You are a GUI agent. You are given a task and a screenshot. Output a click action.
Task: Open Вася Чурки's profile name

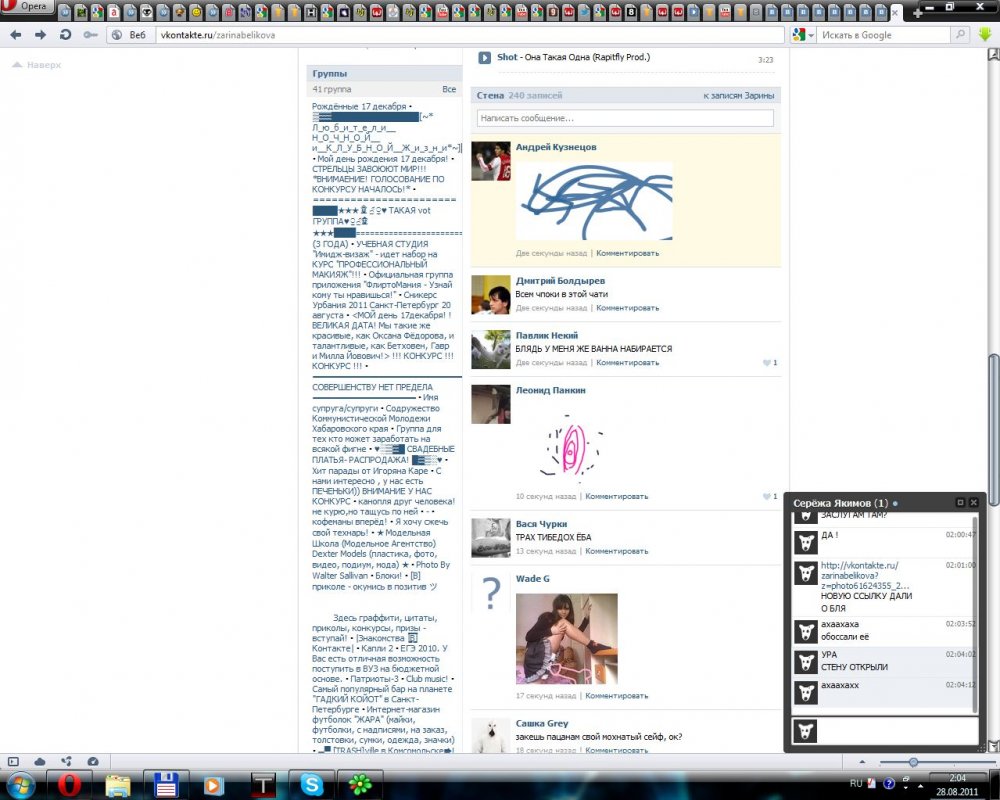coord(541,524)
